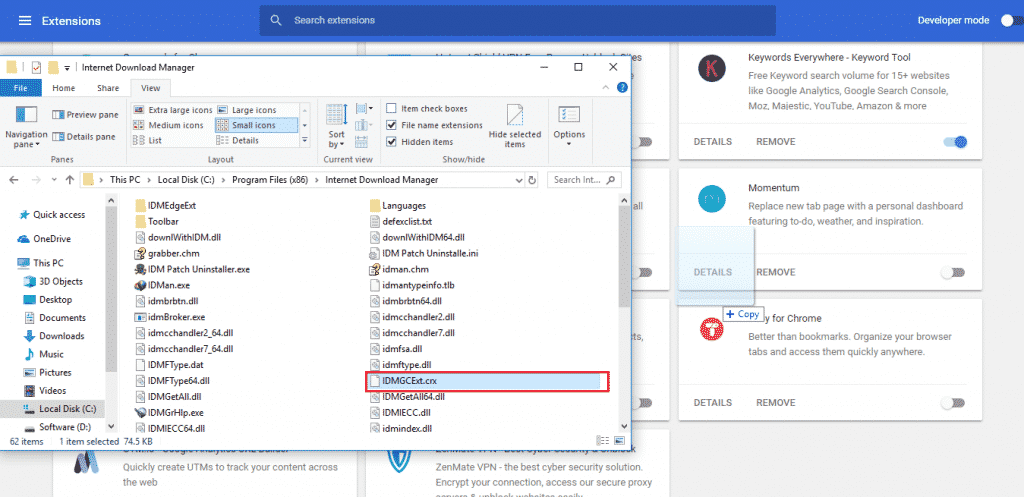Viewport: 1024px width, 497px height.
Task: Uncheck File name extensions checkbox
Action: pos(392,125)
